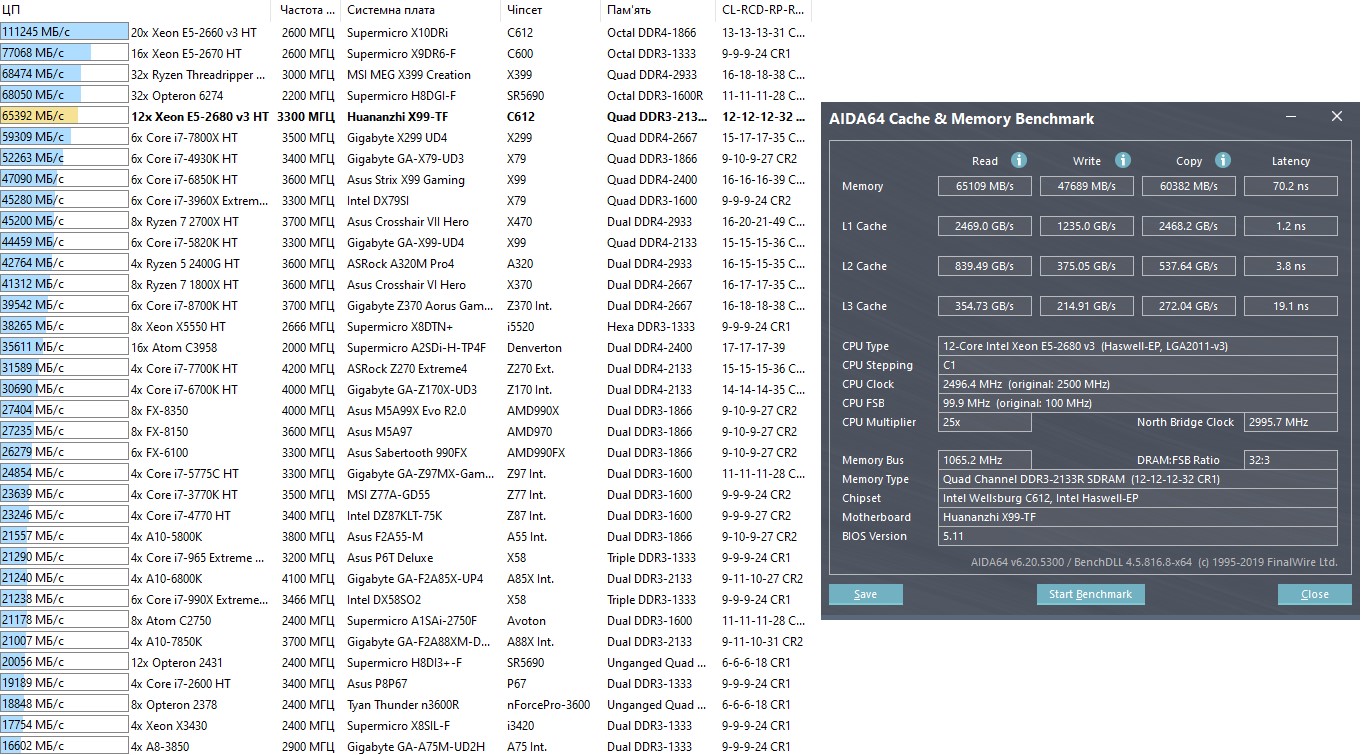
Task: Select L2 Cache Write value 375.05 GB/s
Action: (1087, 266)
